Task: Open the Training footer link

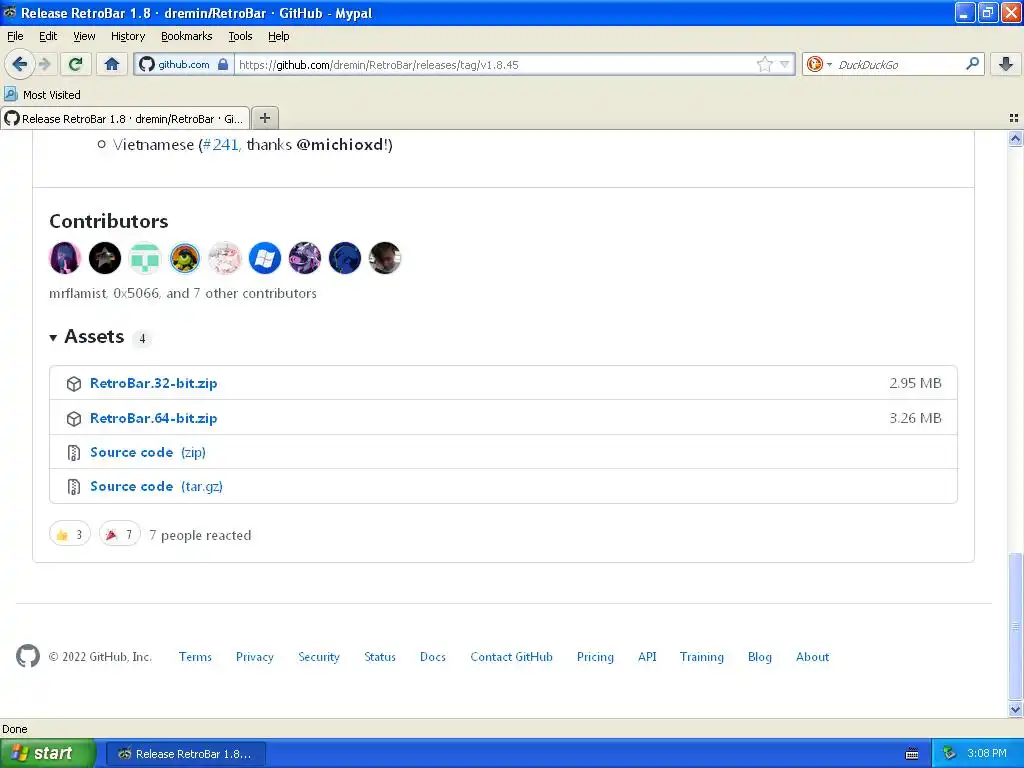Action: point(701,657)
